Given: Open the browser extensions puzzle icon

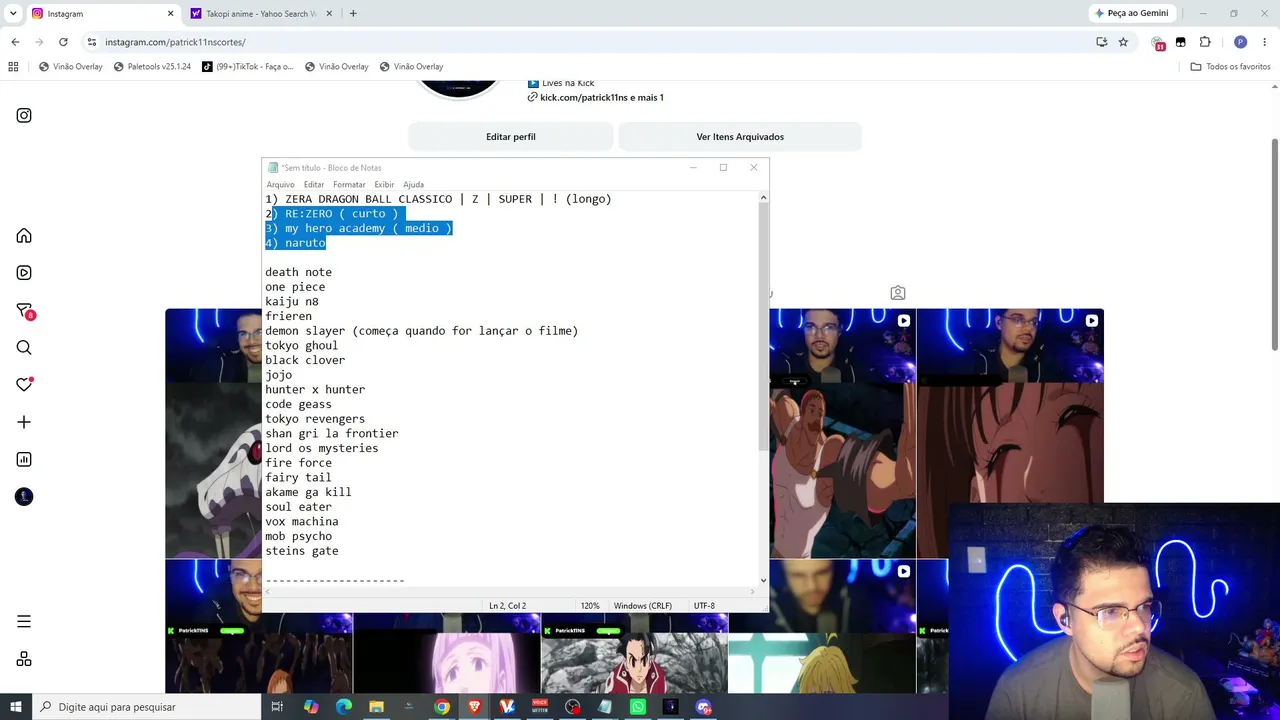Looking at the screenshot, I should click(x=1205, y=42).
